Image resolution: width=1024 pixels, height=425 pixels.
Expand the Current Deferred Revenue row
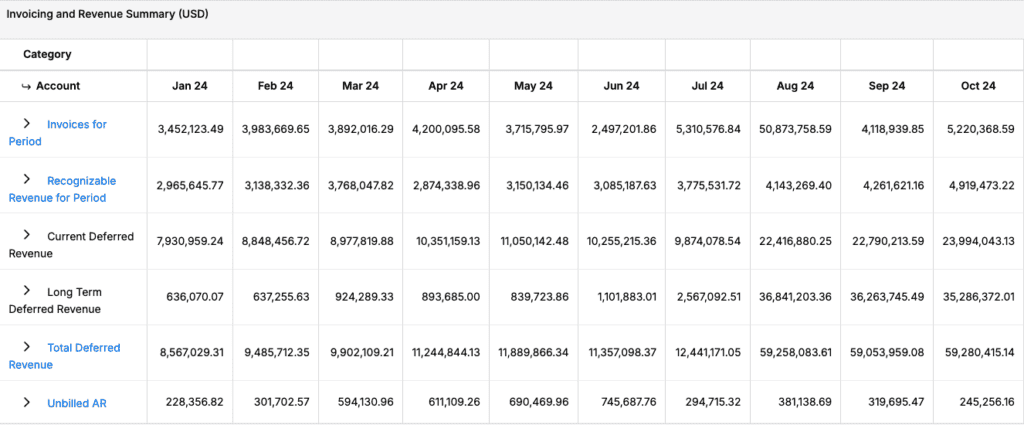pyautogui.click(x=27, y=234)
